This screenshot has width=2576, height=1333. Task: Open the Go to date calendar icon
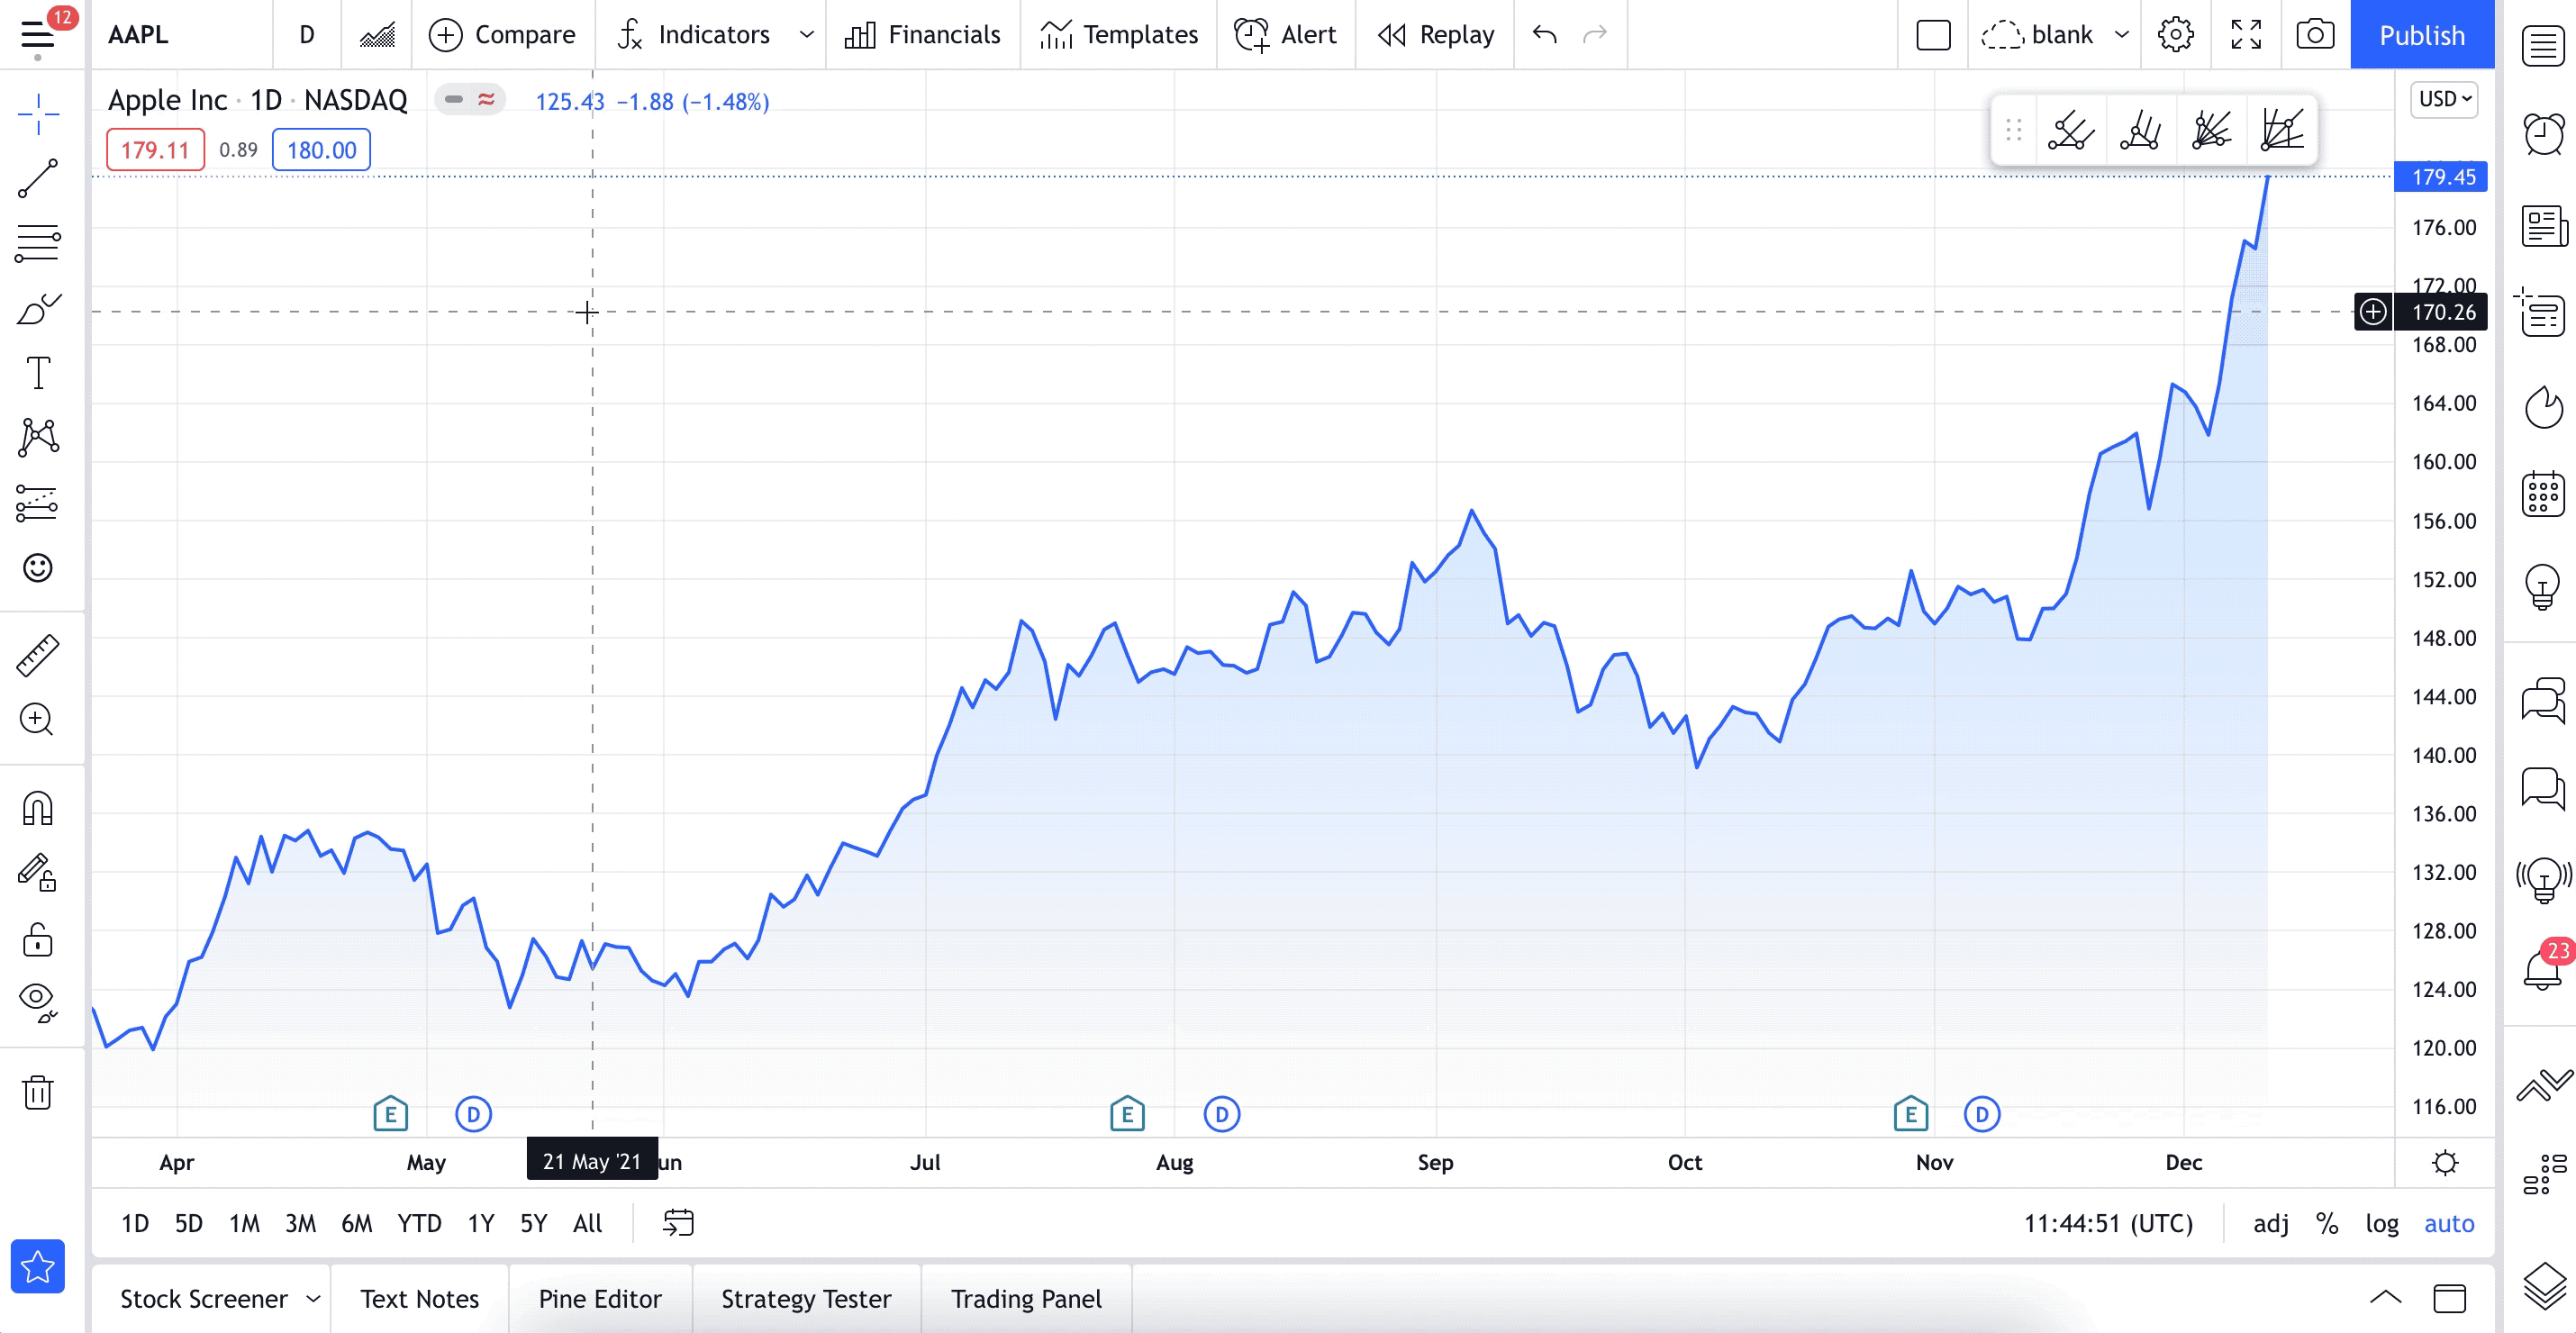pos(678,1222)
